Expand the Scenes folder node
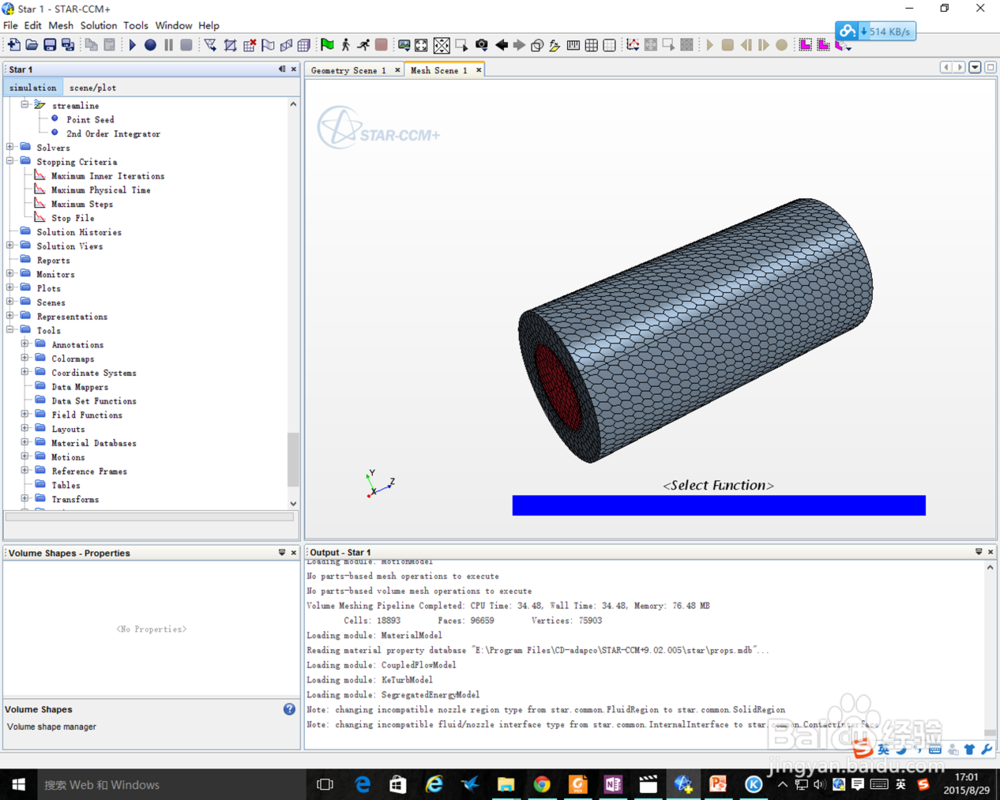The height and width of the screenshot is (800, 1000). (10, 301)
